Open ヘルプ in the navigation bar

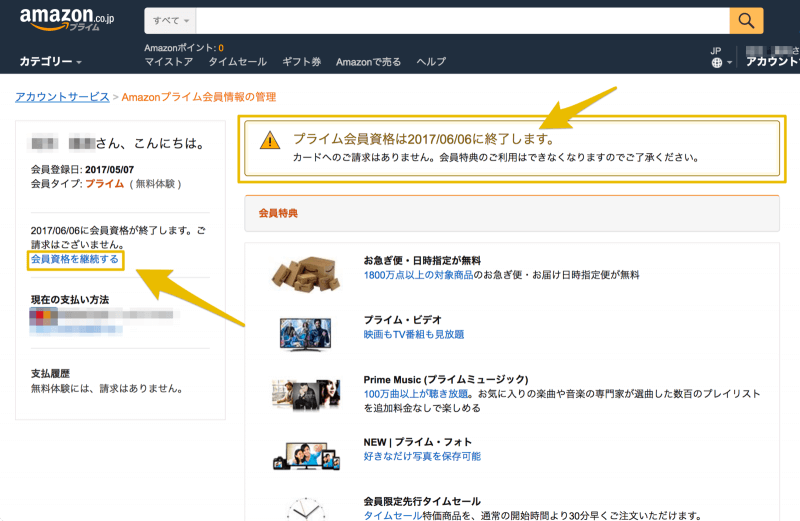(x=431, y=62)
